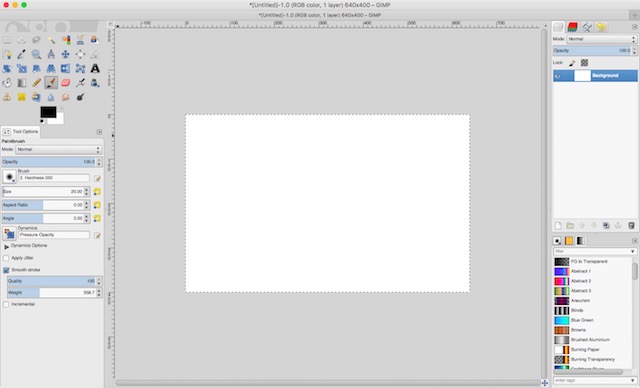640x388 pixels.
Task: Toggle the link chain beside Aspect Ratio
Action: coord(97,205)
